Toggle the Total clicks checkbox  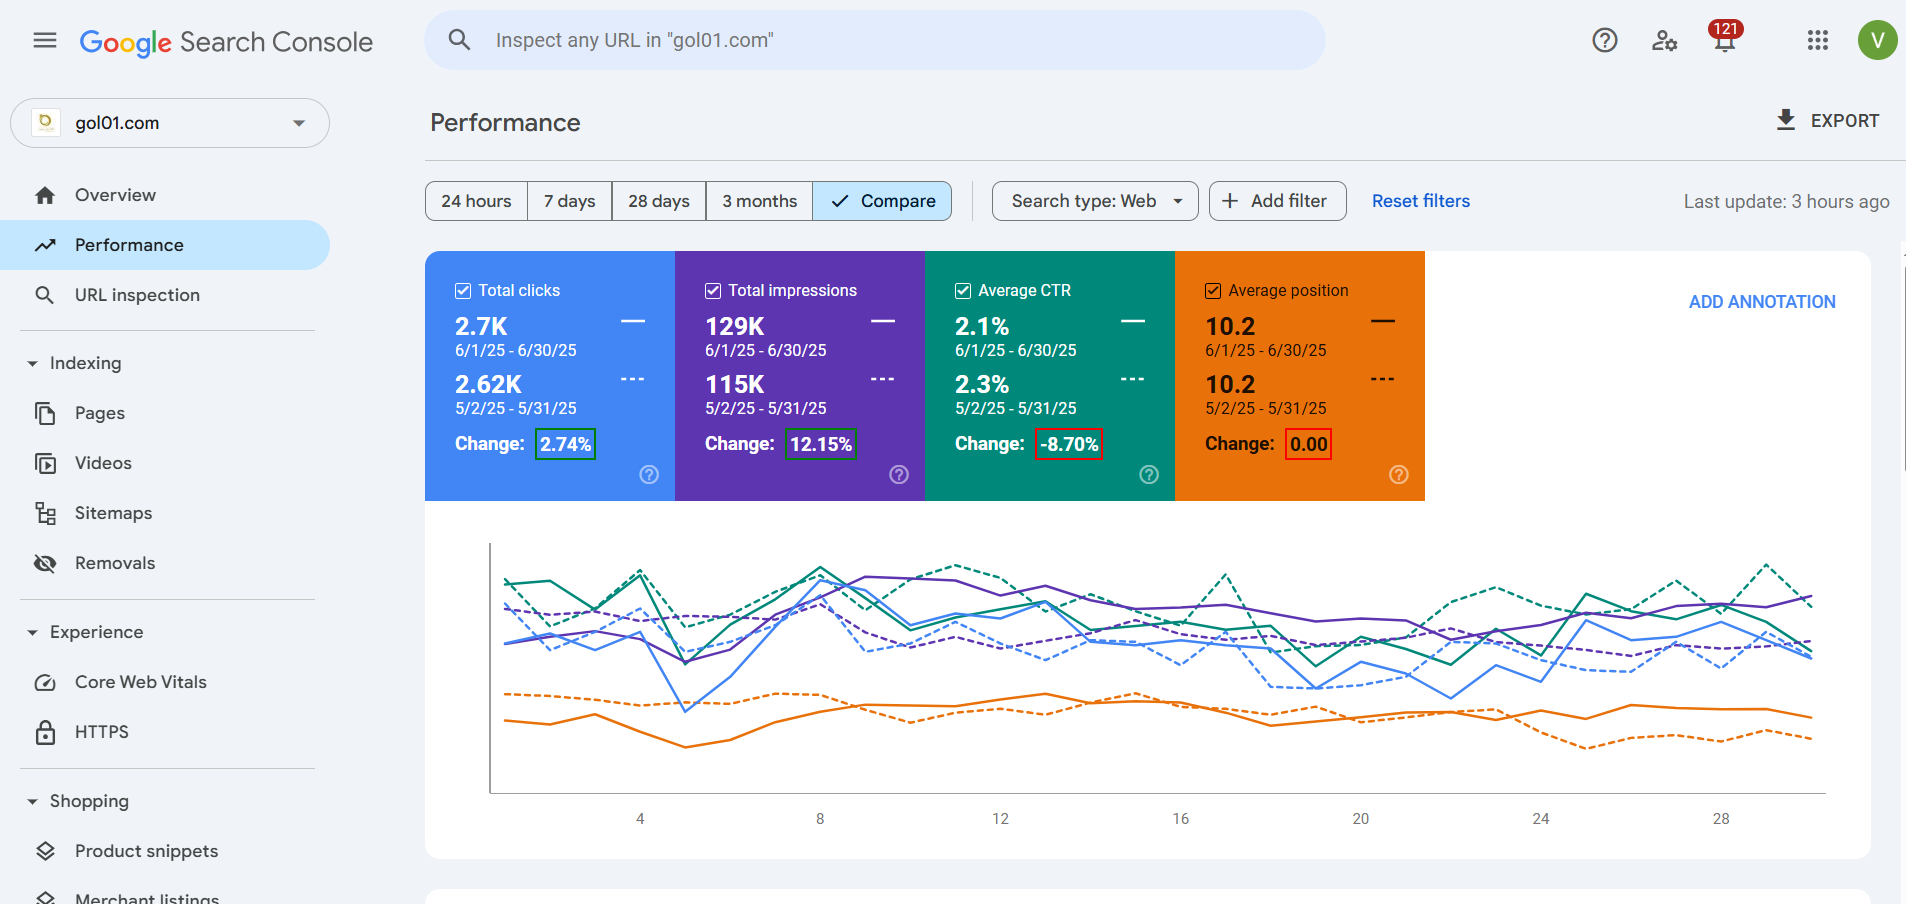tap(463, 290)
